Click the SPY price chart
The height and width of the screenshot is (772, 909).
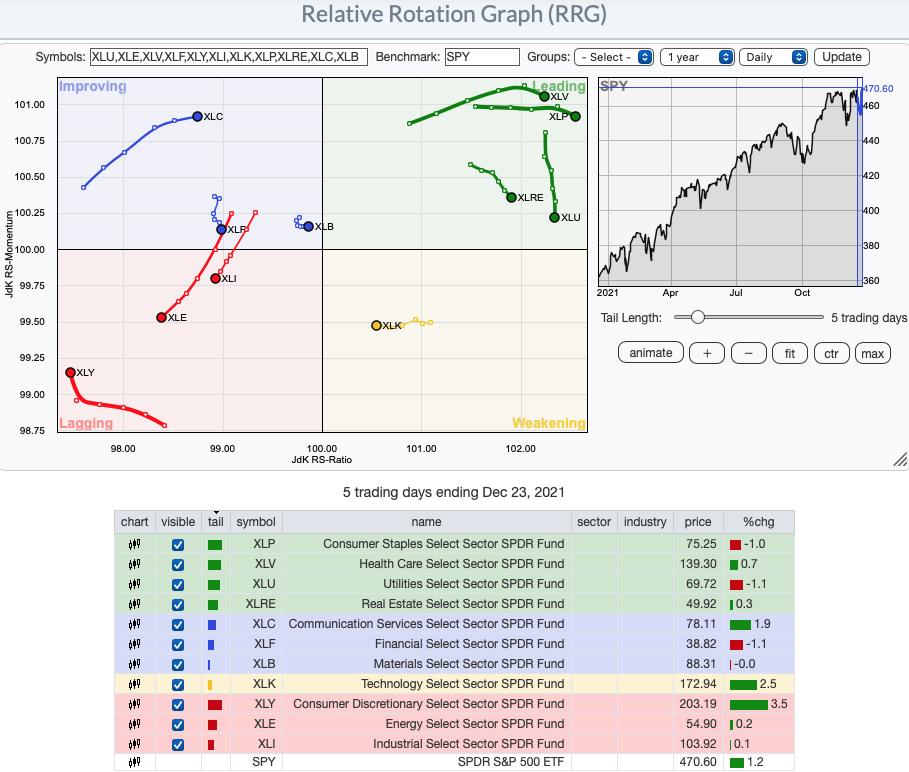[x=730, y=182]
